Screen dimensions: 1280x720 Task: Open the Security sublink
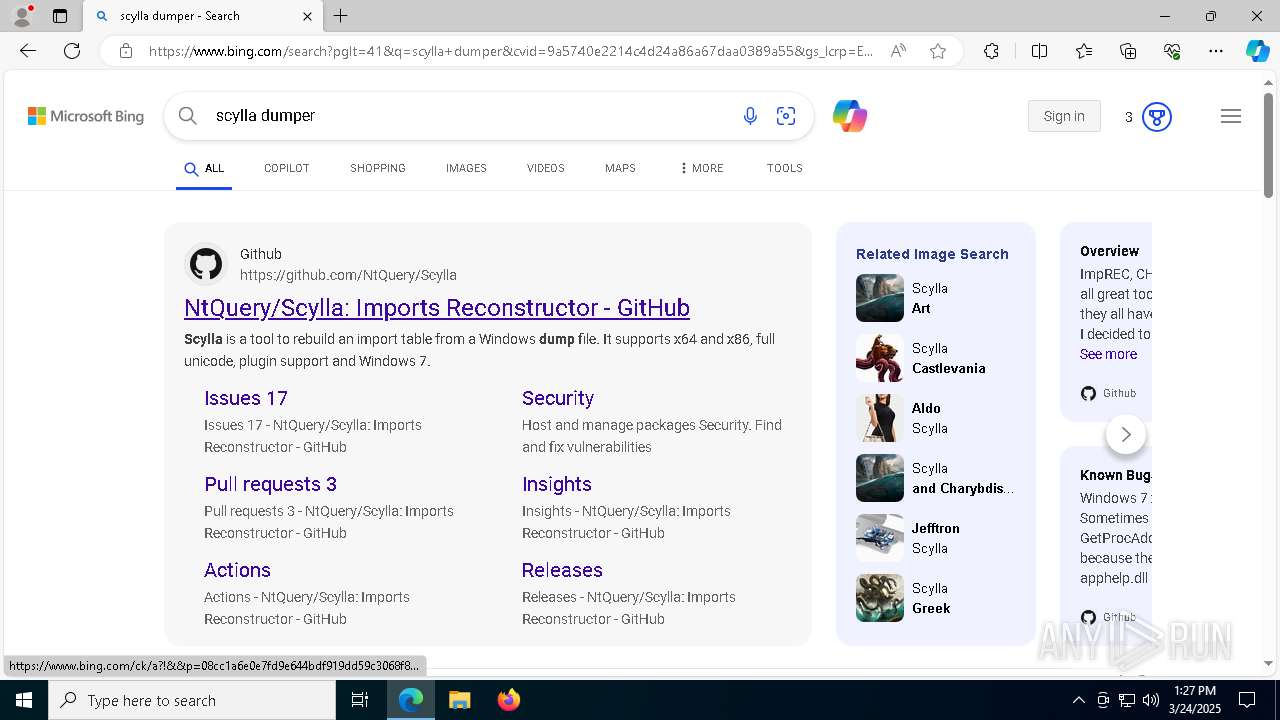click(558, 398)
